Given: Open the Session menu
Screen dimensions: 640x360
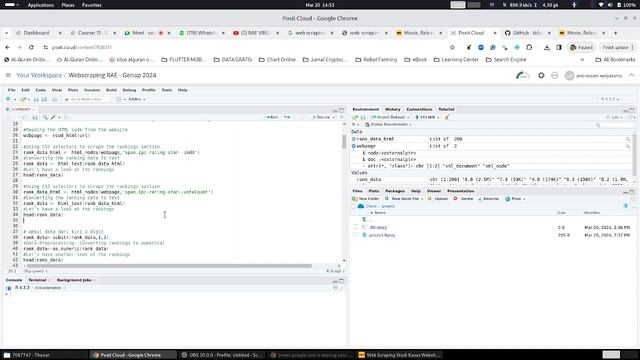Looking at the screenshot, I should tap(92, 90).
